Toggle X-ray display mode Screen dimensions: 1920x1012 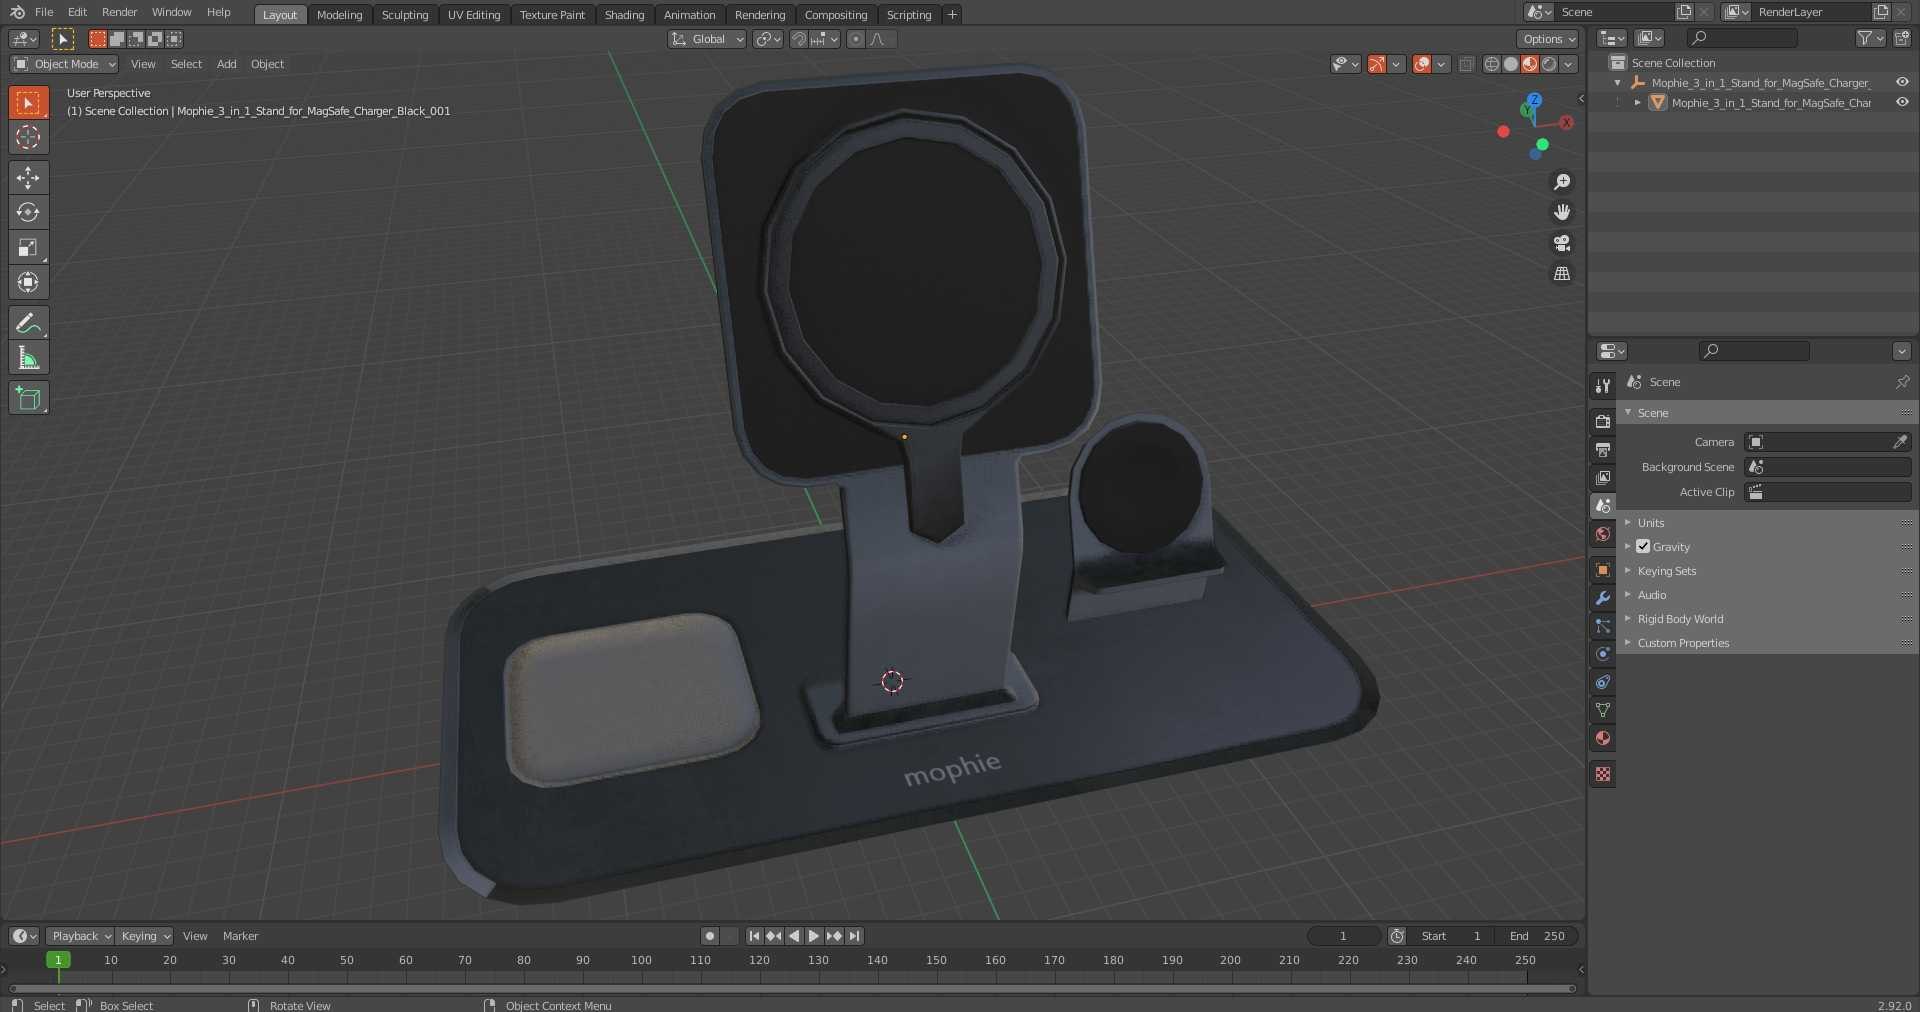(1466, 65)
